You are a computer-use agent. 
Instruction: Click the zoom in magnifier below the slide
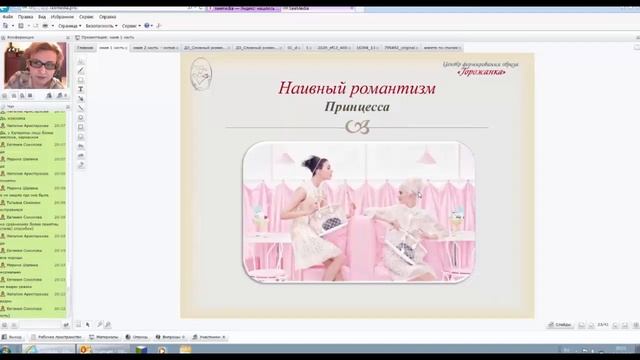[x=100, y=325]
